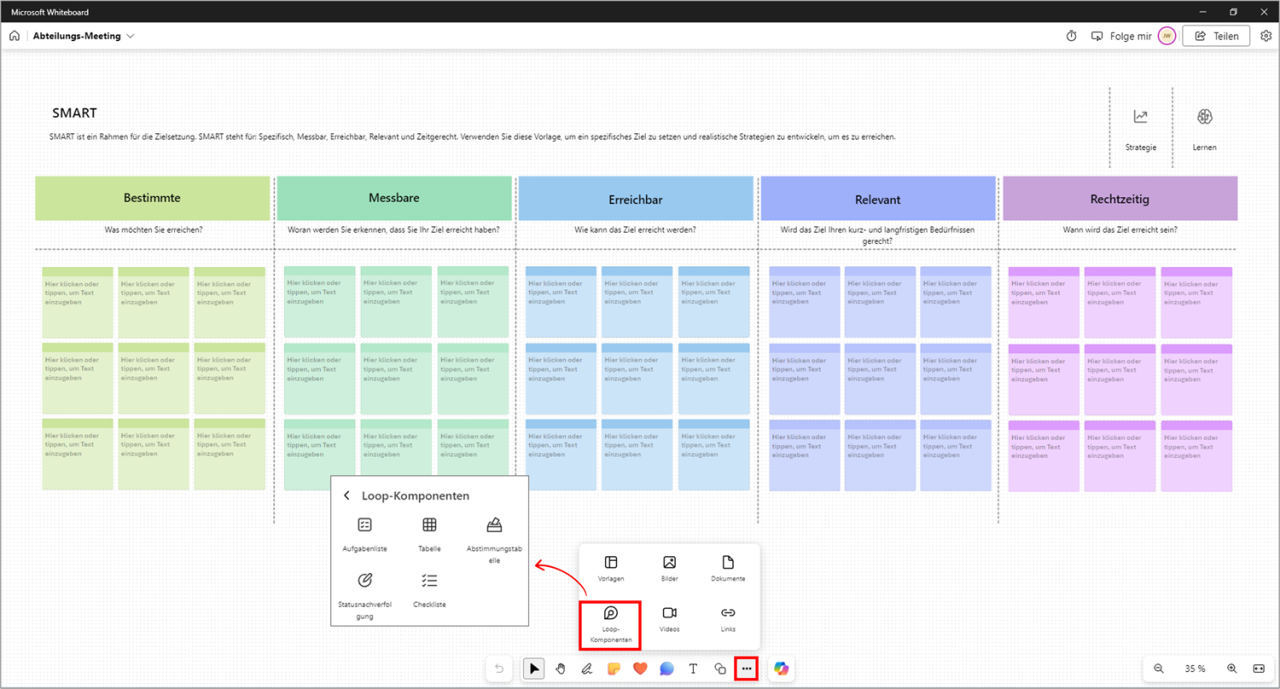Click the comment bubble tool
Image resolution: width=1280 pixels, height=689 pixels.
pyautogui.click(x=667, y=669)
